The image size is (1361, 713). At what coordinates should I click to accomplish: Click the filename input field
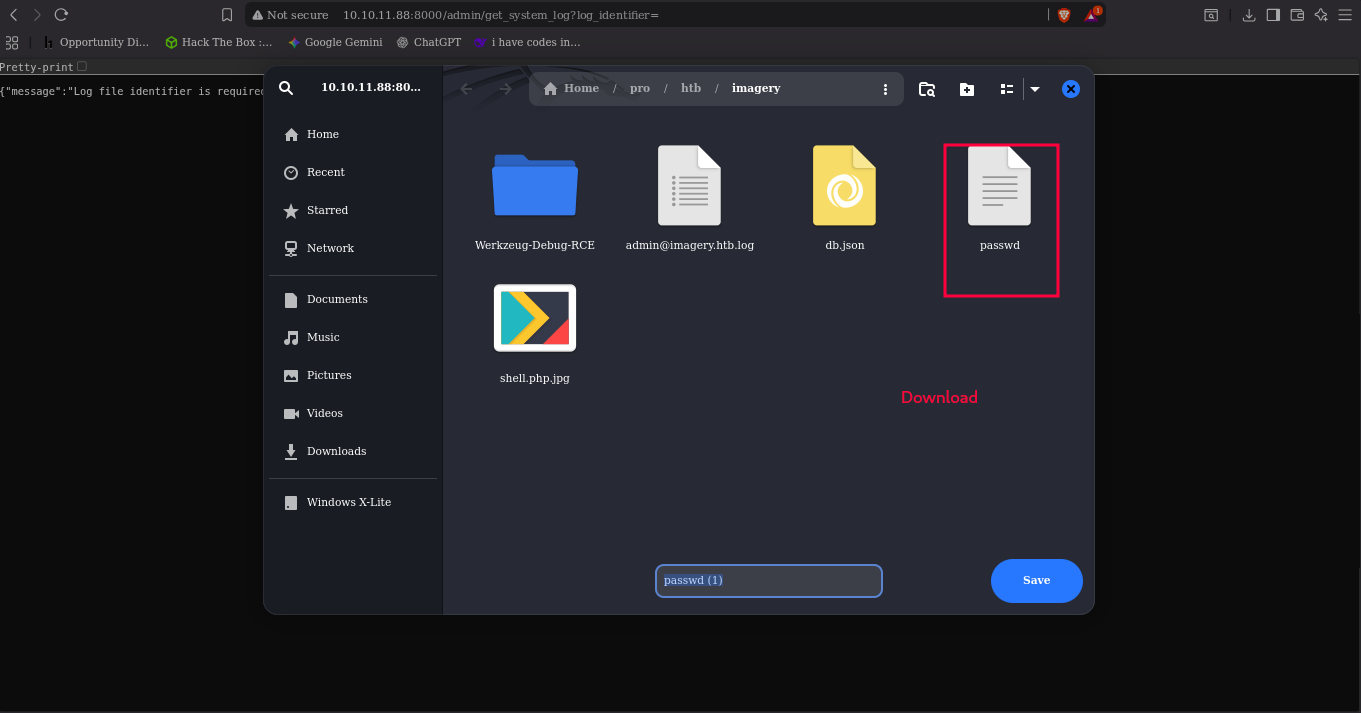(768, 581)
